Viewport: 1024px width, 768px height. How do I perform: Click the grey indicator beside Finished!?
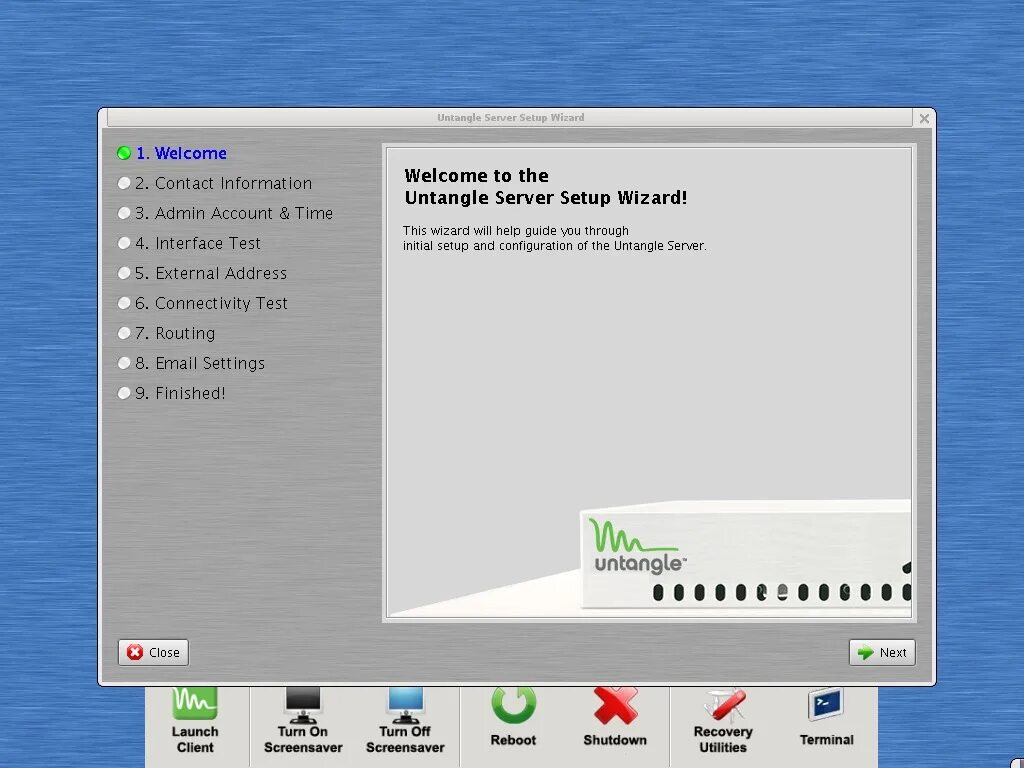[124, 394]
